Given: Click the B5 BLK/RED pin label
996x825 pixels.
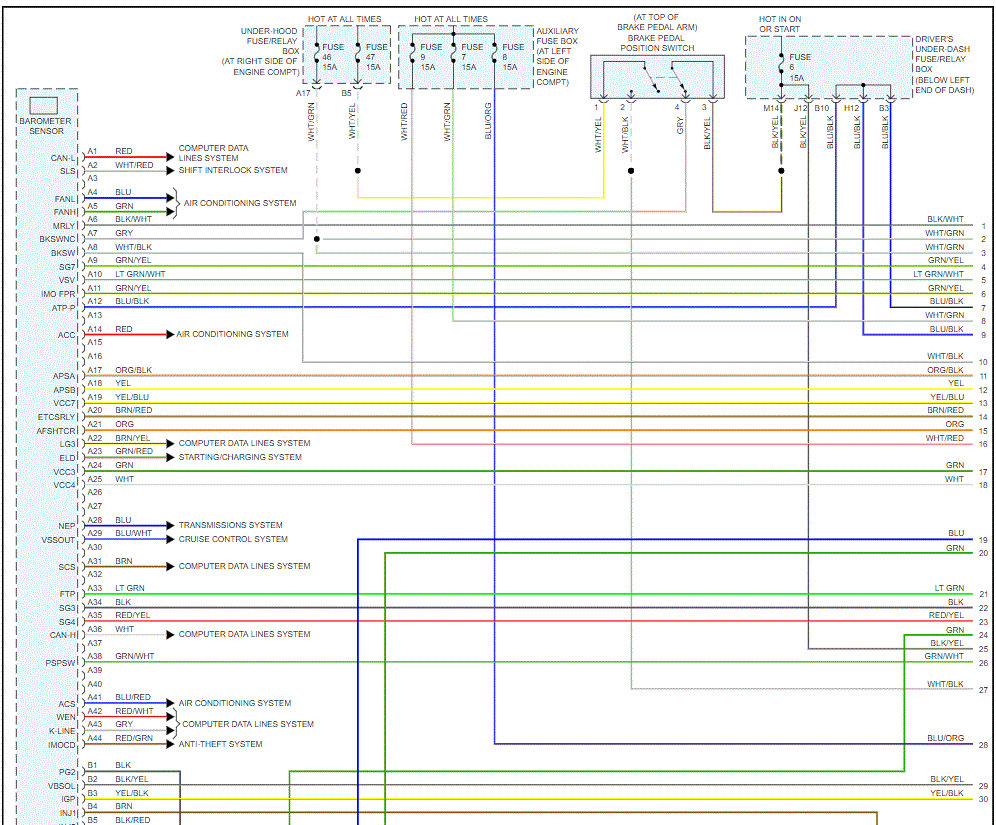Looking at the screenshot, I should pyautogui.click(x=119, y=820).
